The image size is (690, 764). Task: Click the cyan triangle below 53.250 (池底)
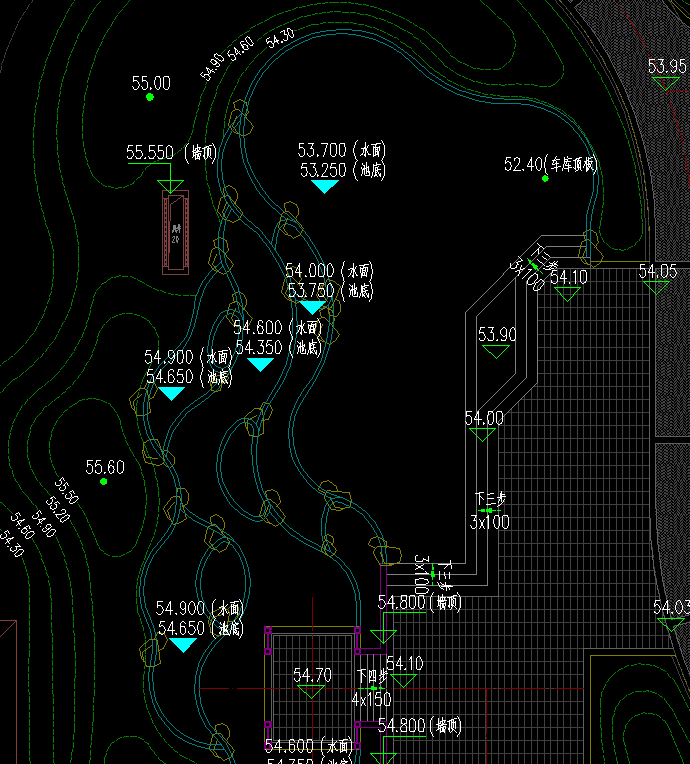(x=325, y=187)
